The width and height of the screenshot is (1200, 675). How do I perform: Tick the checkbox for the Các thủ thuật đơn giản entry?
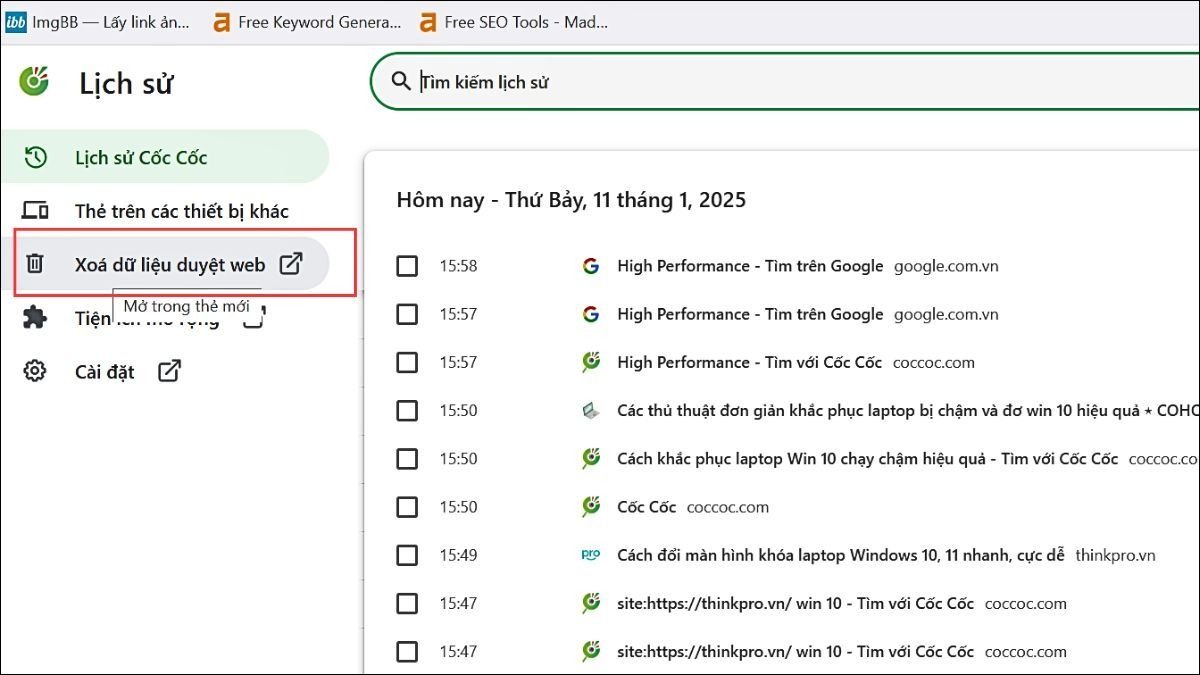(x=407, y=410)
